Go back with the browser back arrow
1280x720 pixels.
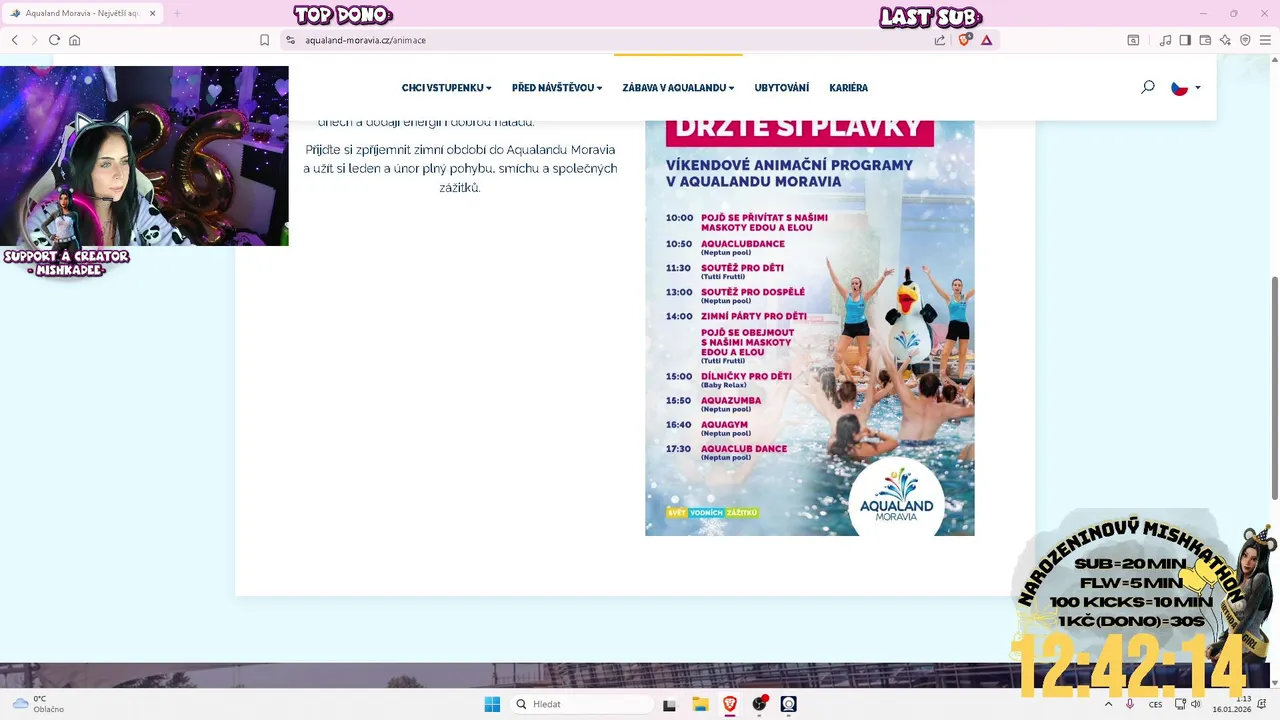pos(15,40)
